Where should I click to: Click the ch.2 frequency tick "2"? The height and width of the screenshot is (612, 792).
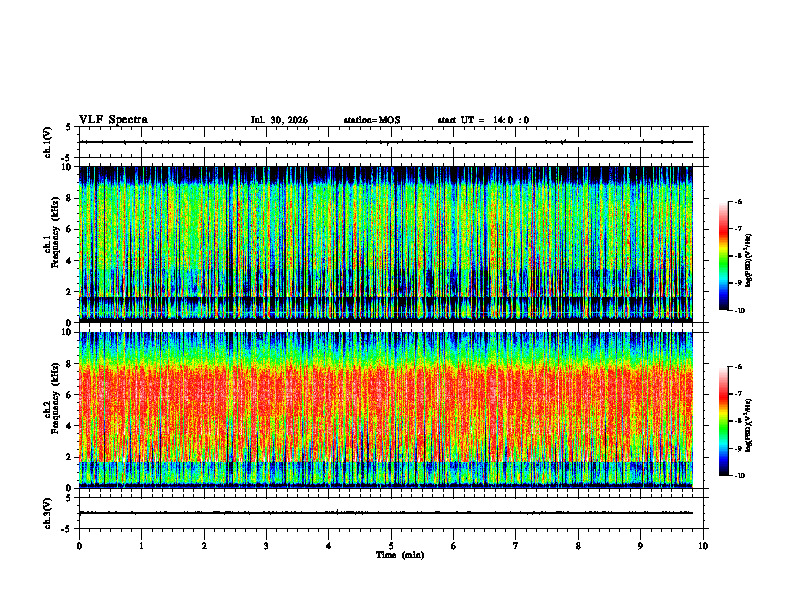pyautogui.click(x=70, y=457)
